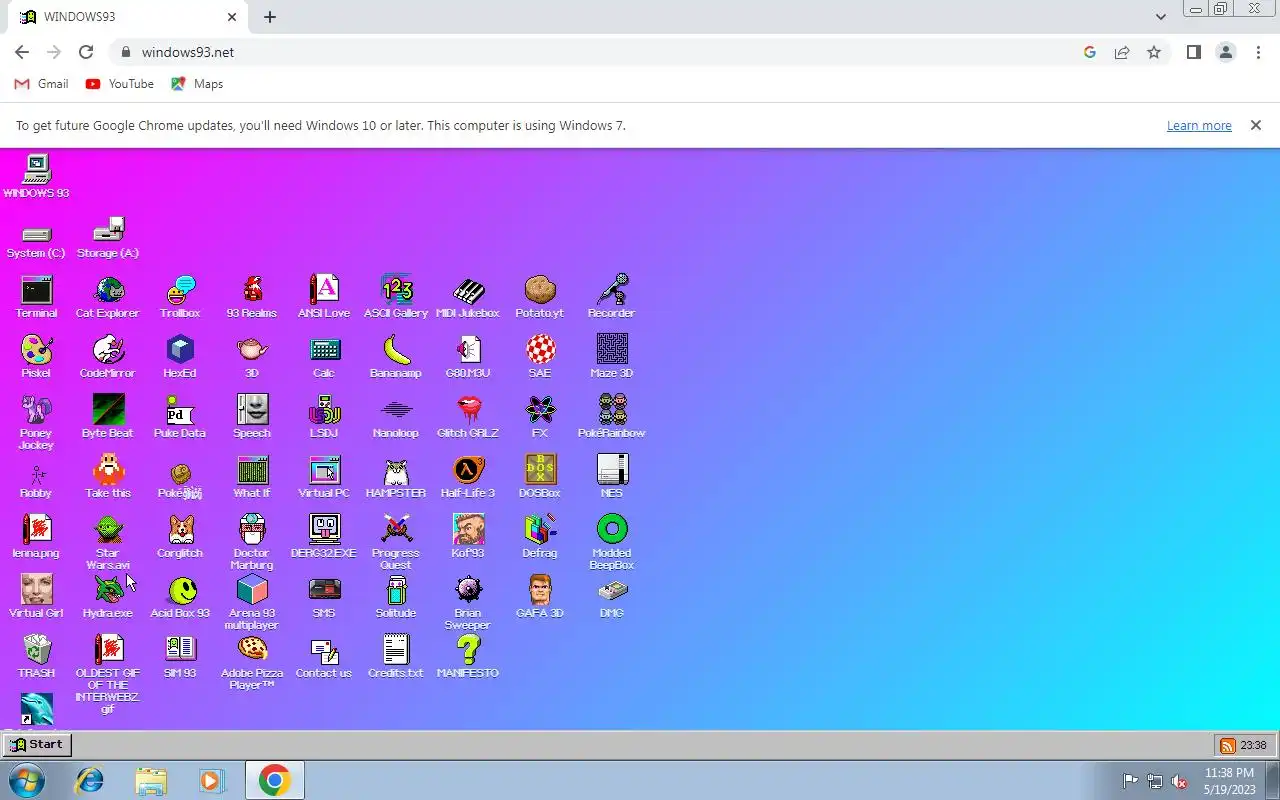Screen dimensions: 1280x800
Task: Open Glitch GRLZ lips icon
Action: click(468, 417)
